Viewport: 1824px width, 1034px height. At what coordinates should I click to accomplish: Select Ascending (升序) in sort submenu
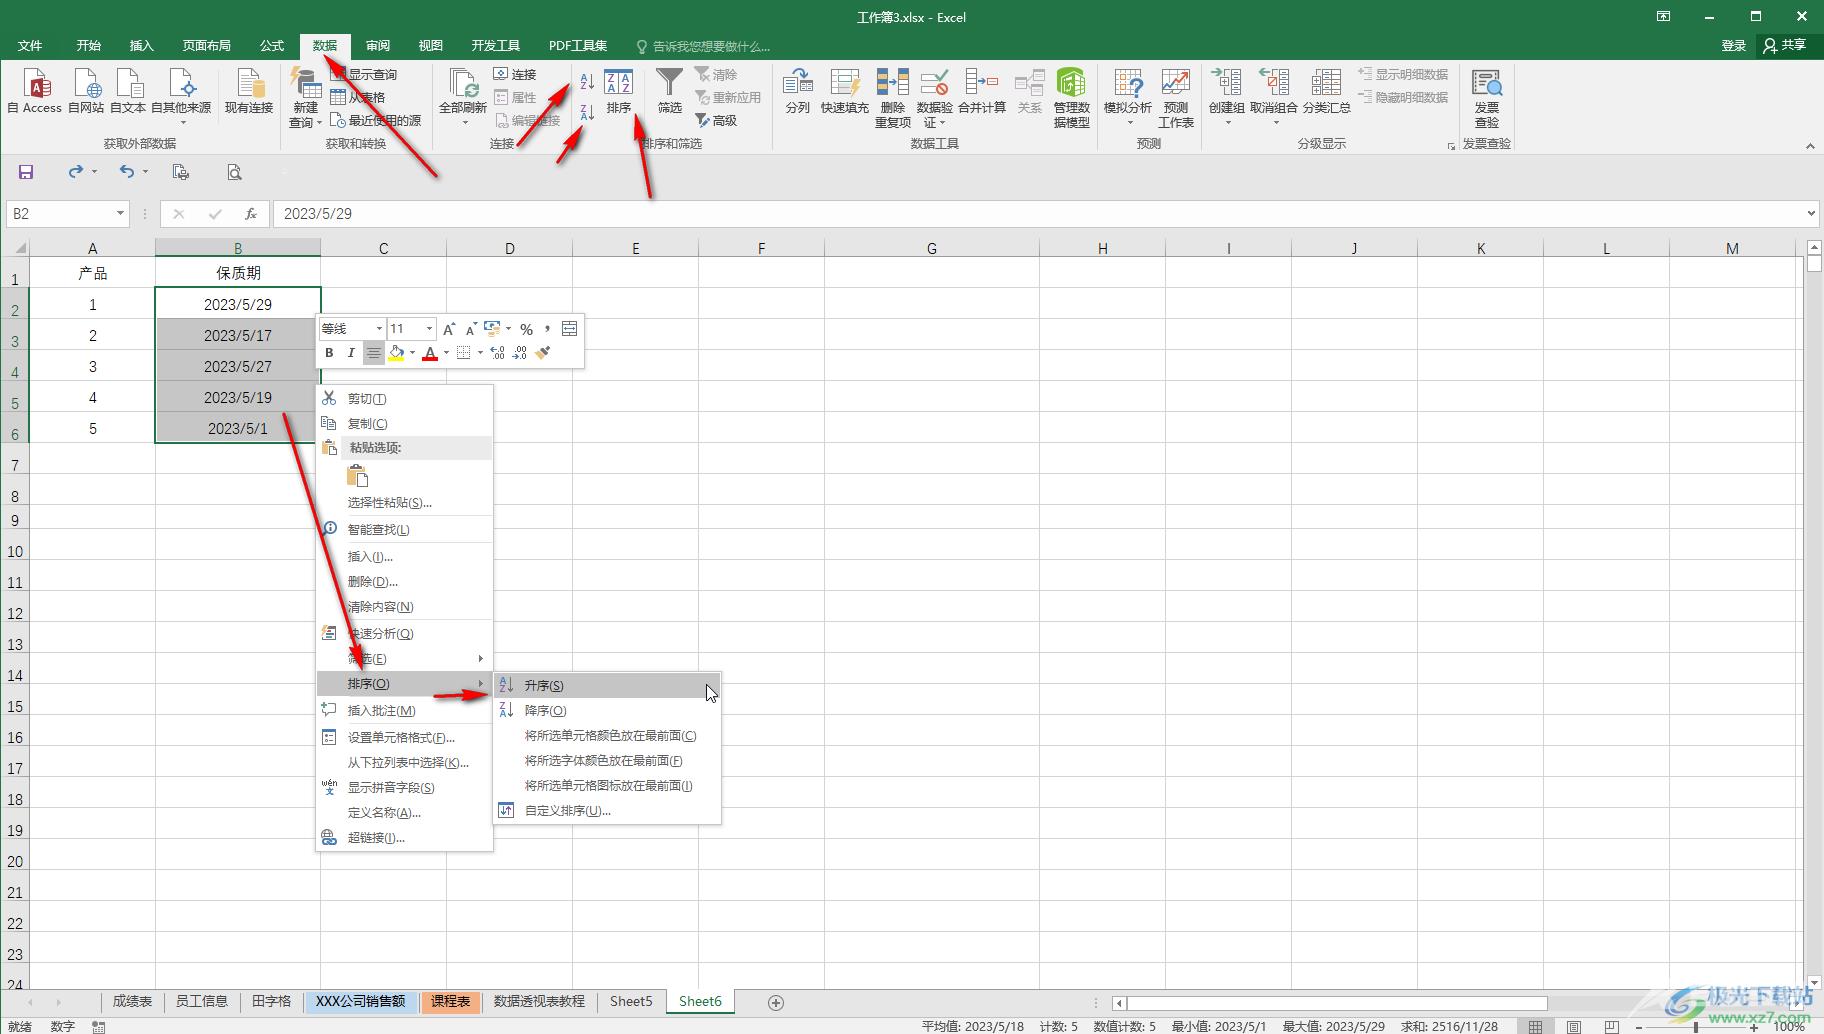tap(607, 685)
